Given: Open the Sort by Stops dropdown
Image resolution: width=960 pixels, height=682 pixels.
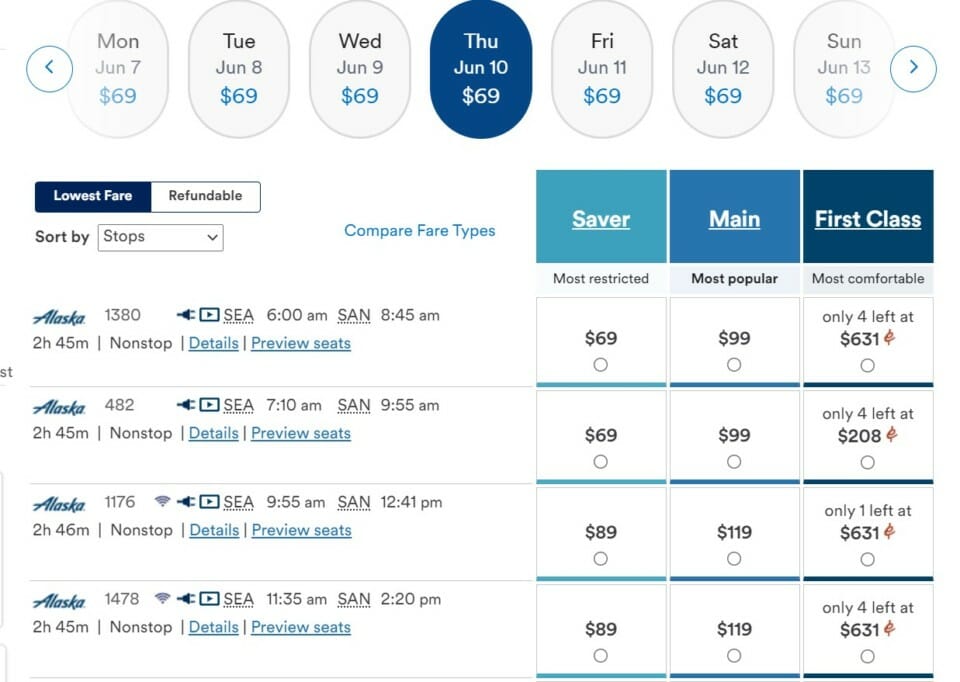Looking at the screenshot, I should pyautogui.click(x=160, y=237).
